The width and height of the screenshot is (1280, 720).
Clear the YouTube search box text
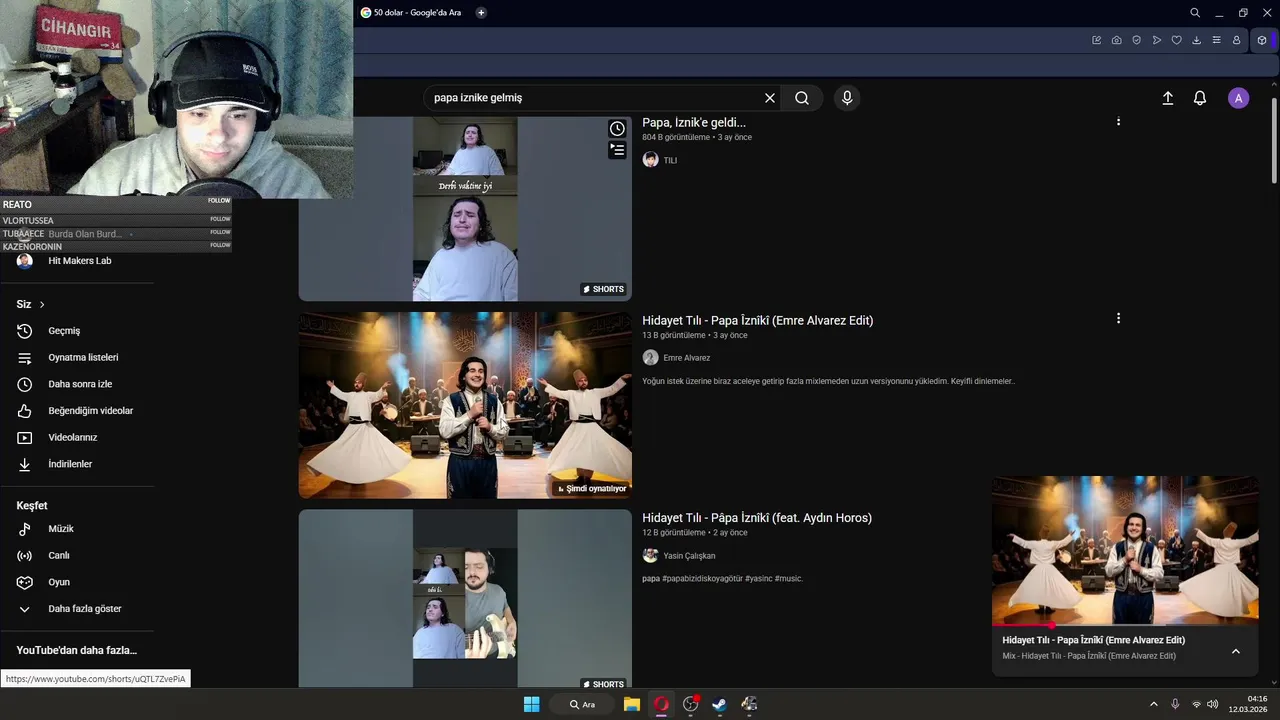(x=770, y=98)
